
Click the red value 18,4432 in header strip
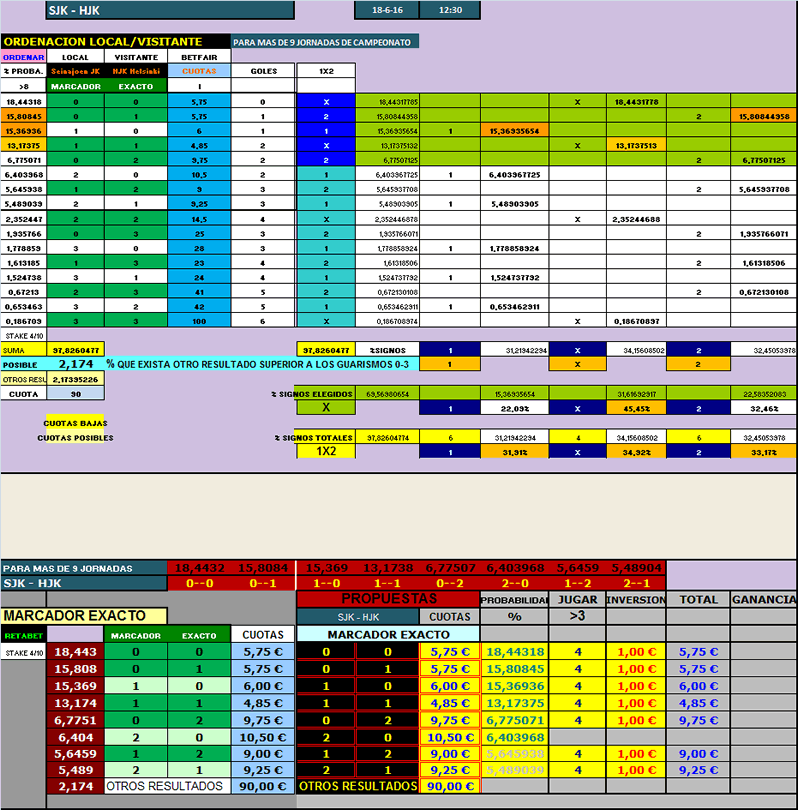coord(199,568)
